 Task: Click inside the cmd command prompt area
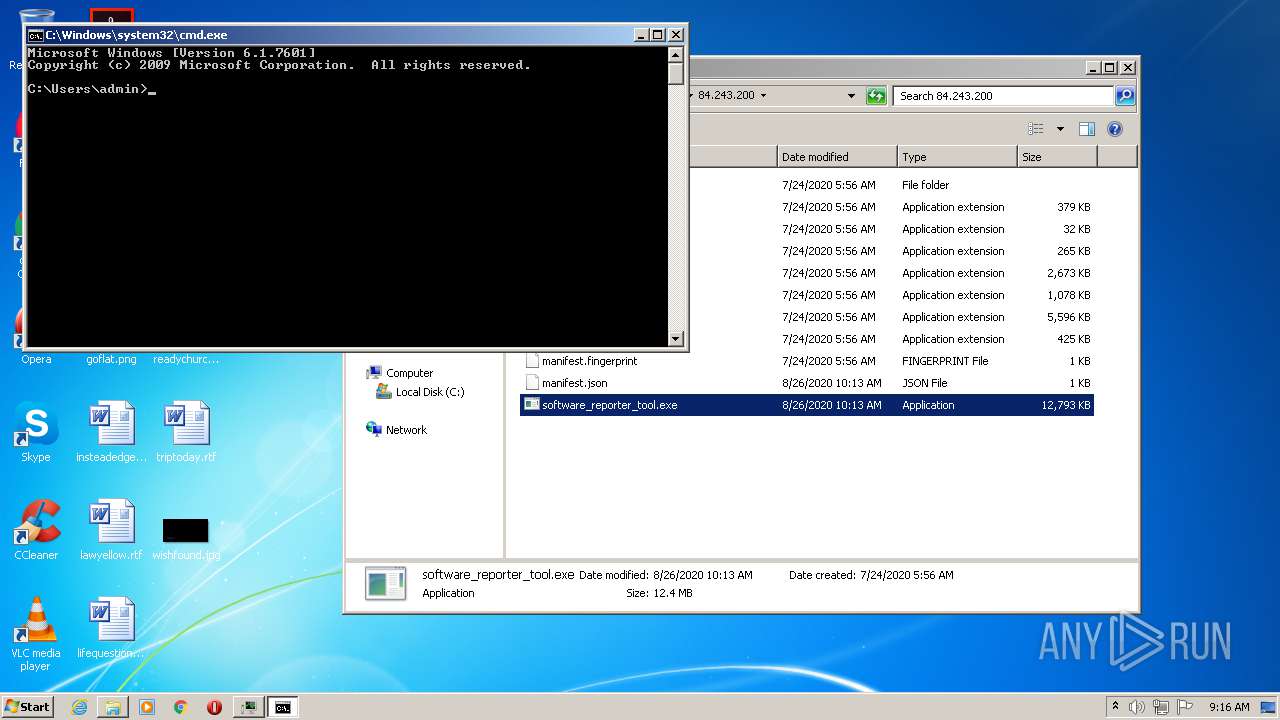coord(347,197)
